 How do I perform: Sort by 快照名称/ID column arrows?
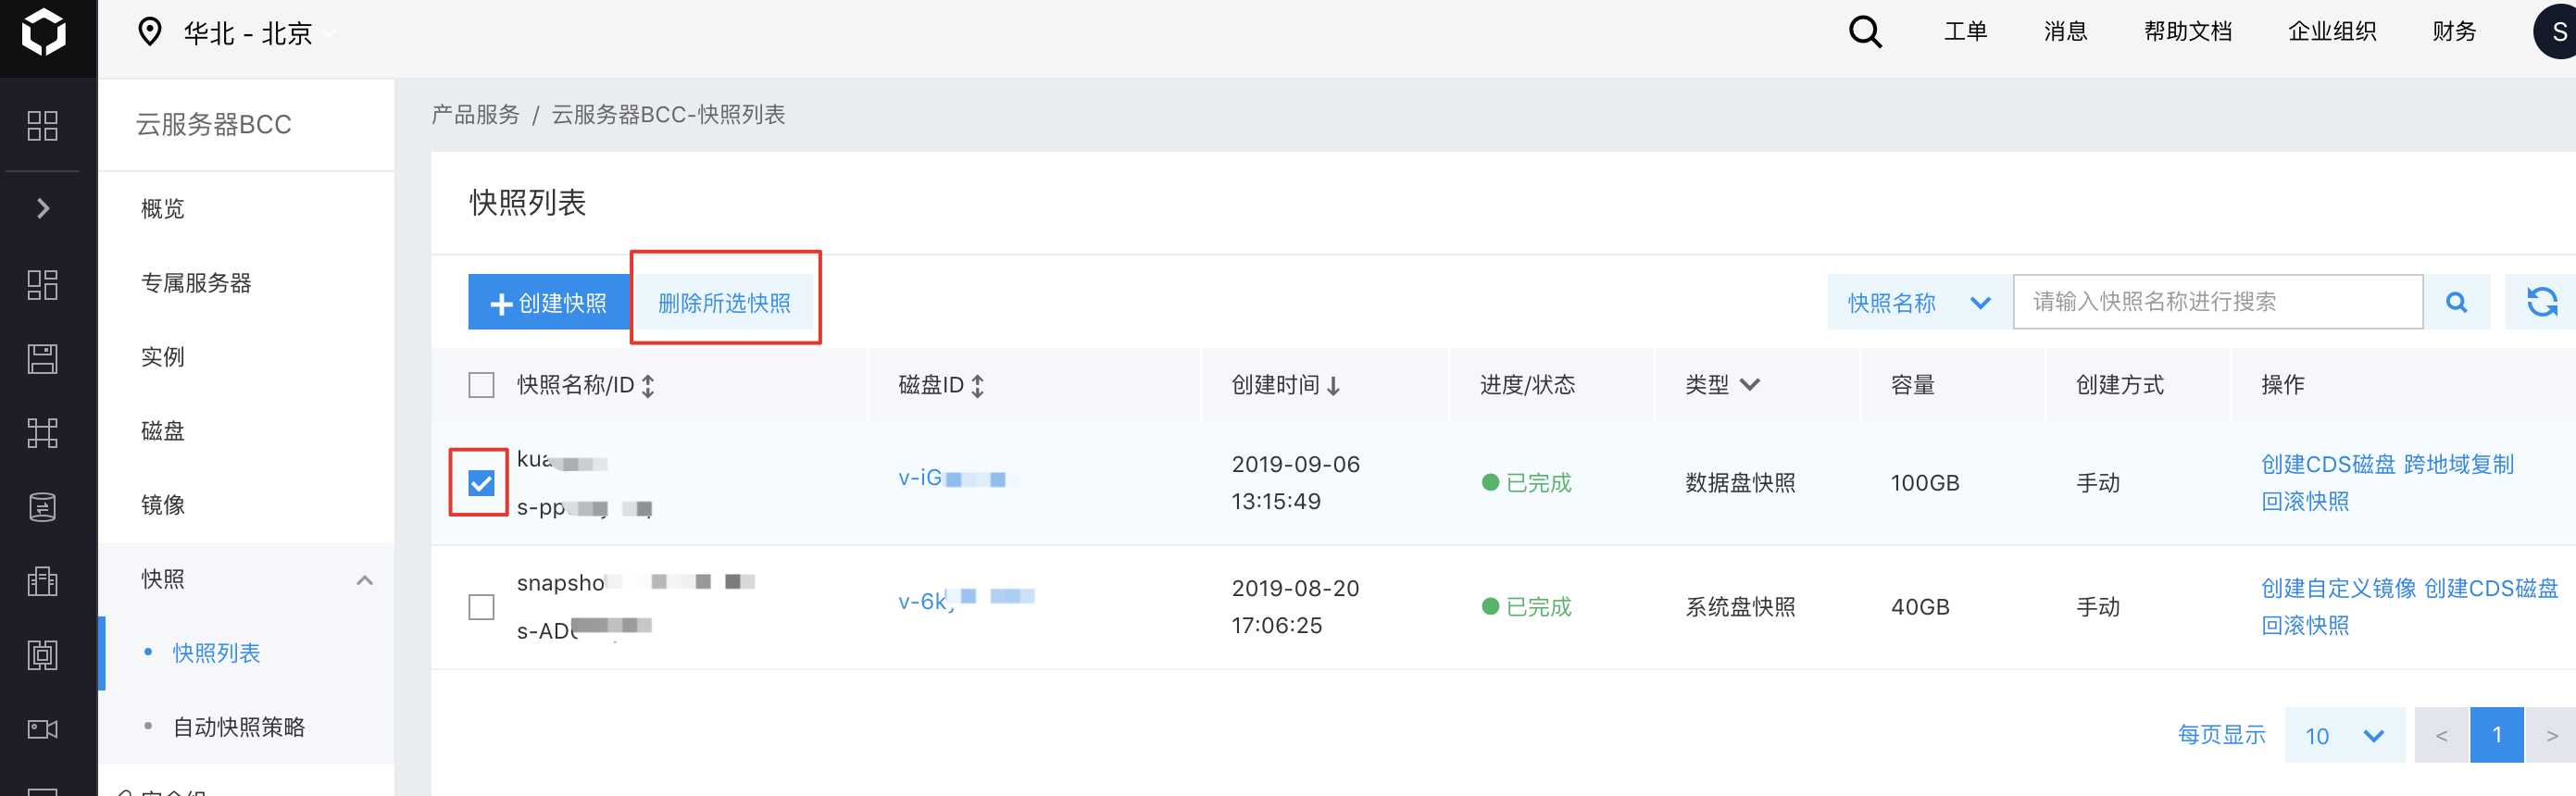point(648,385)
